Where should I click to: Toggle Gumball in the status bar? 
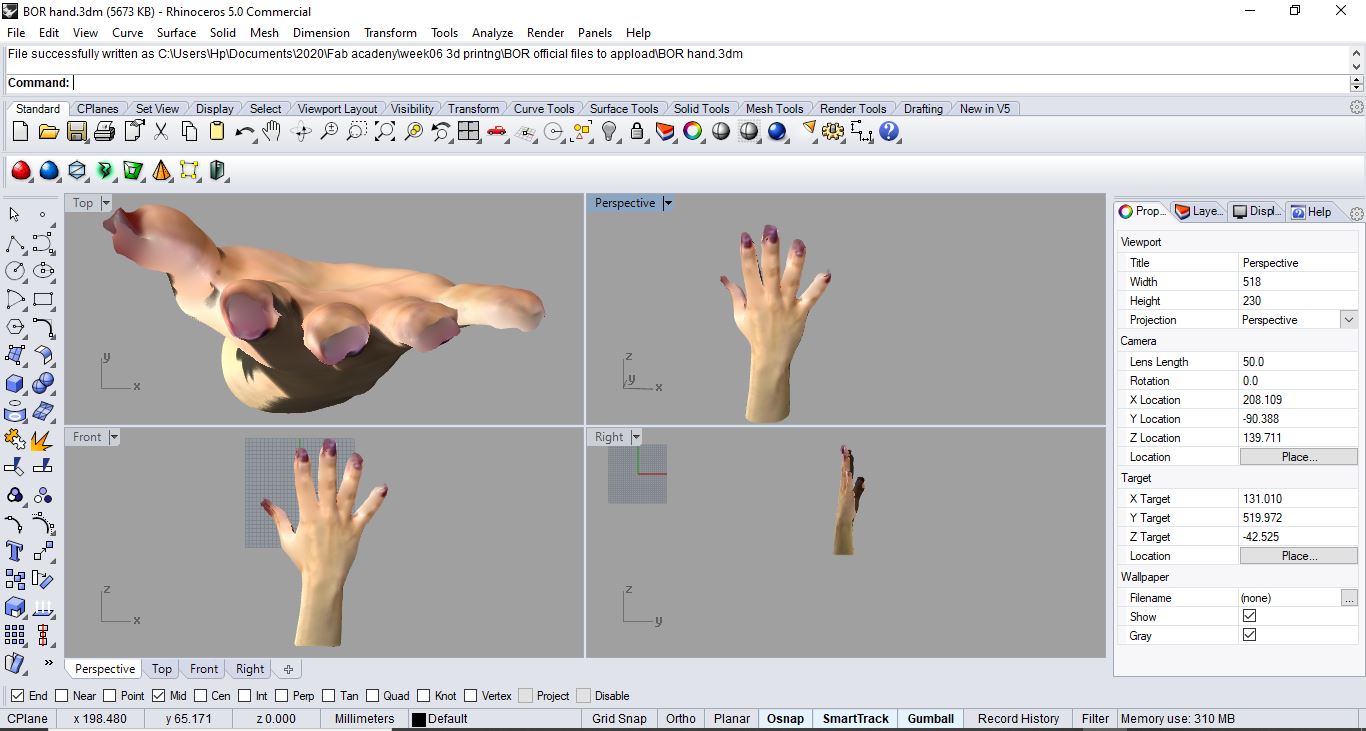pos(930,718)
